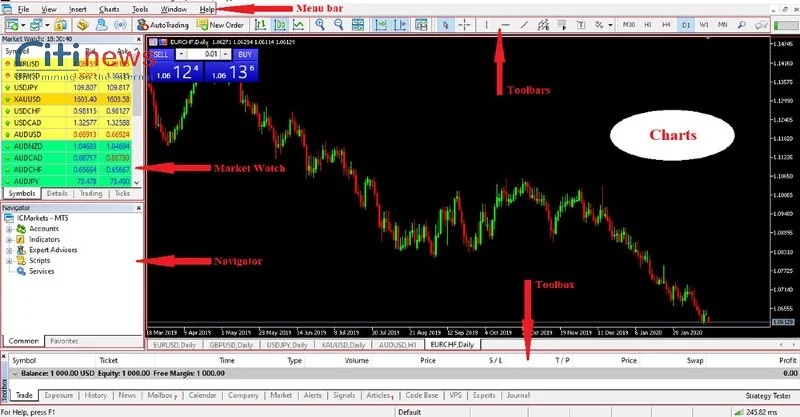This screenshot has height=417, width=800.
Task: Draw a vertical line
Action: (486, 24)
